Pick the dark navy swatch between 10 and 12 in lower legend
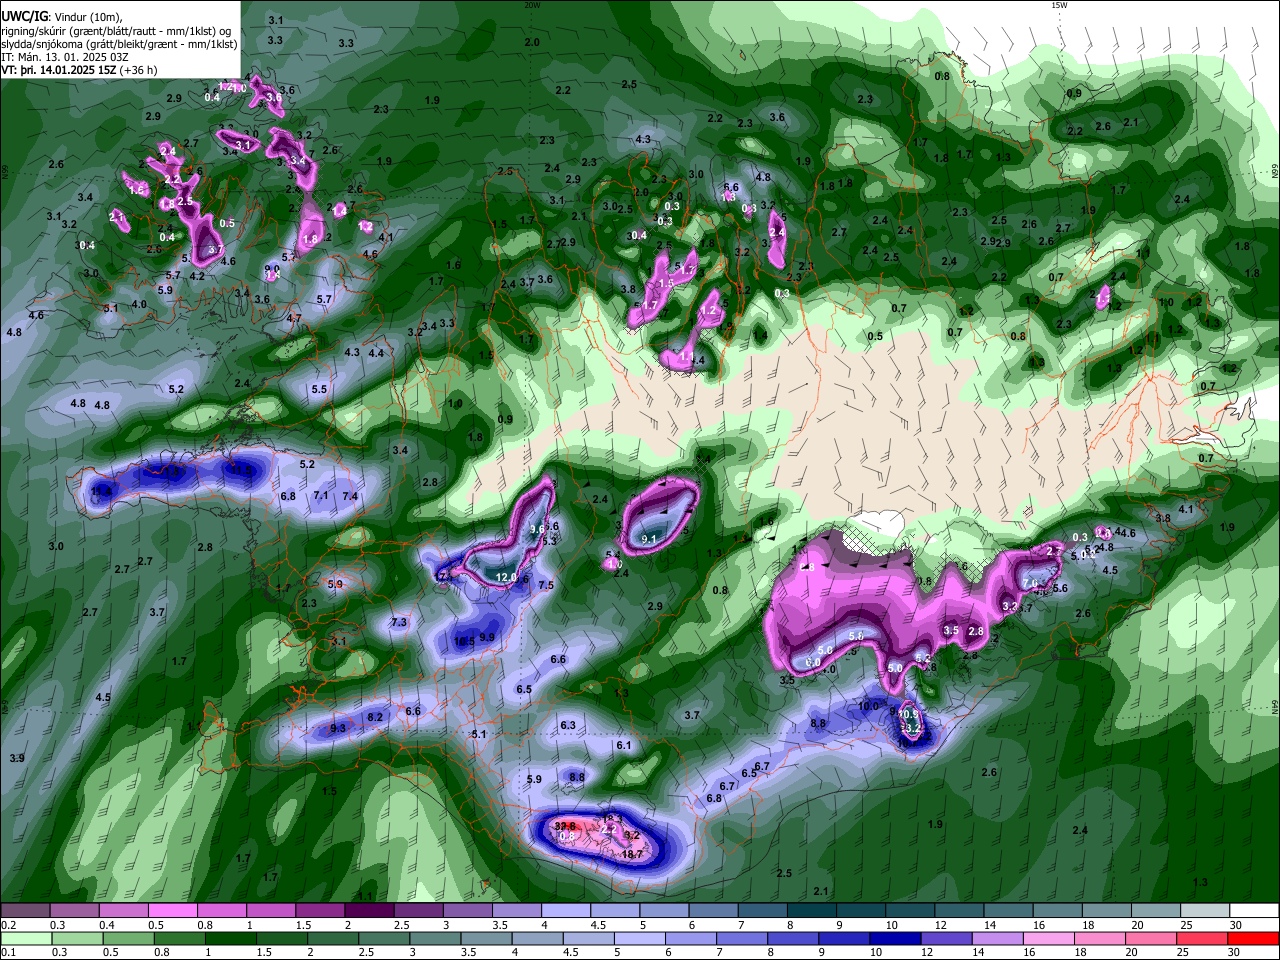 (894, 938)
